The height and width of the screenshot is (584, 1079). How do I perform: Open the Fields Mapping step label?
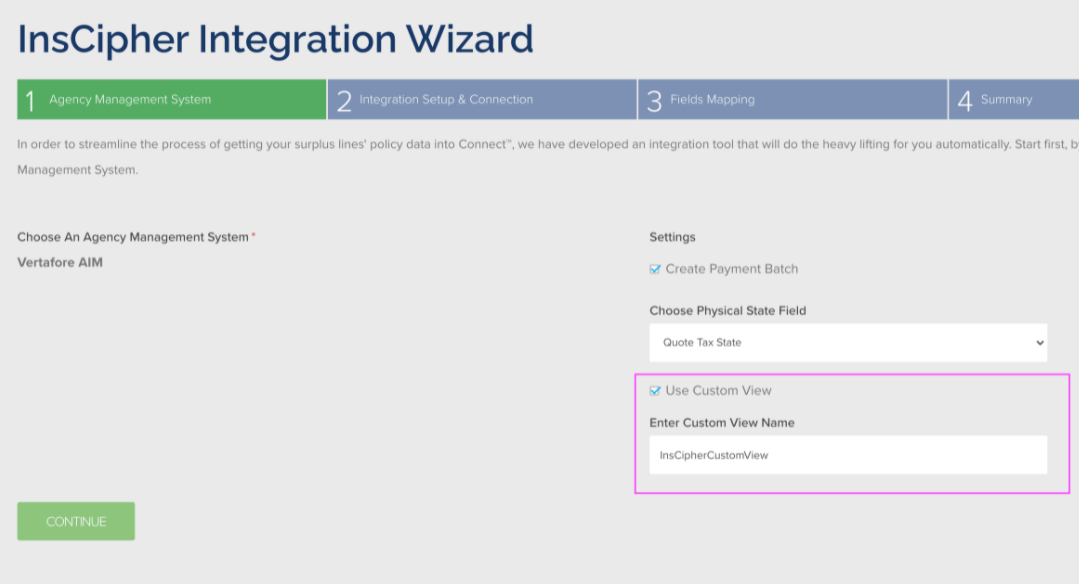712,100
